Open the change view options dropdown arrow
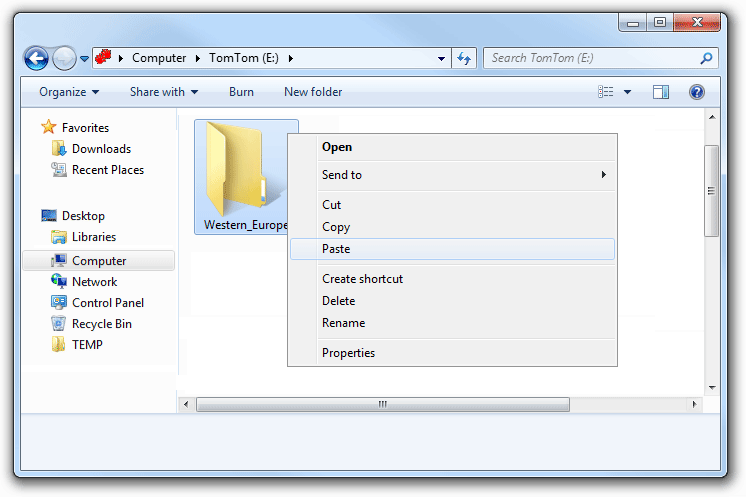746x497 pixels. (x=627, y=92)
